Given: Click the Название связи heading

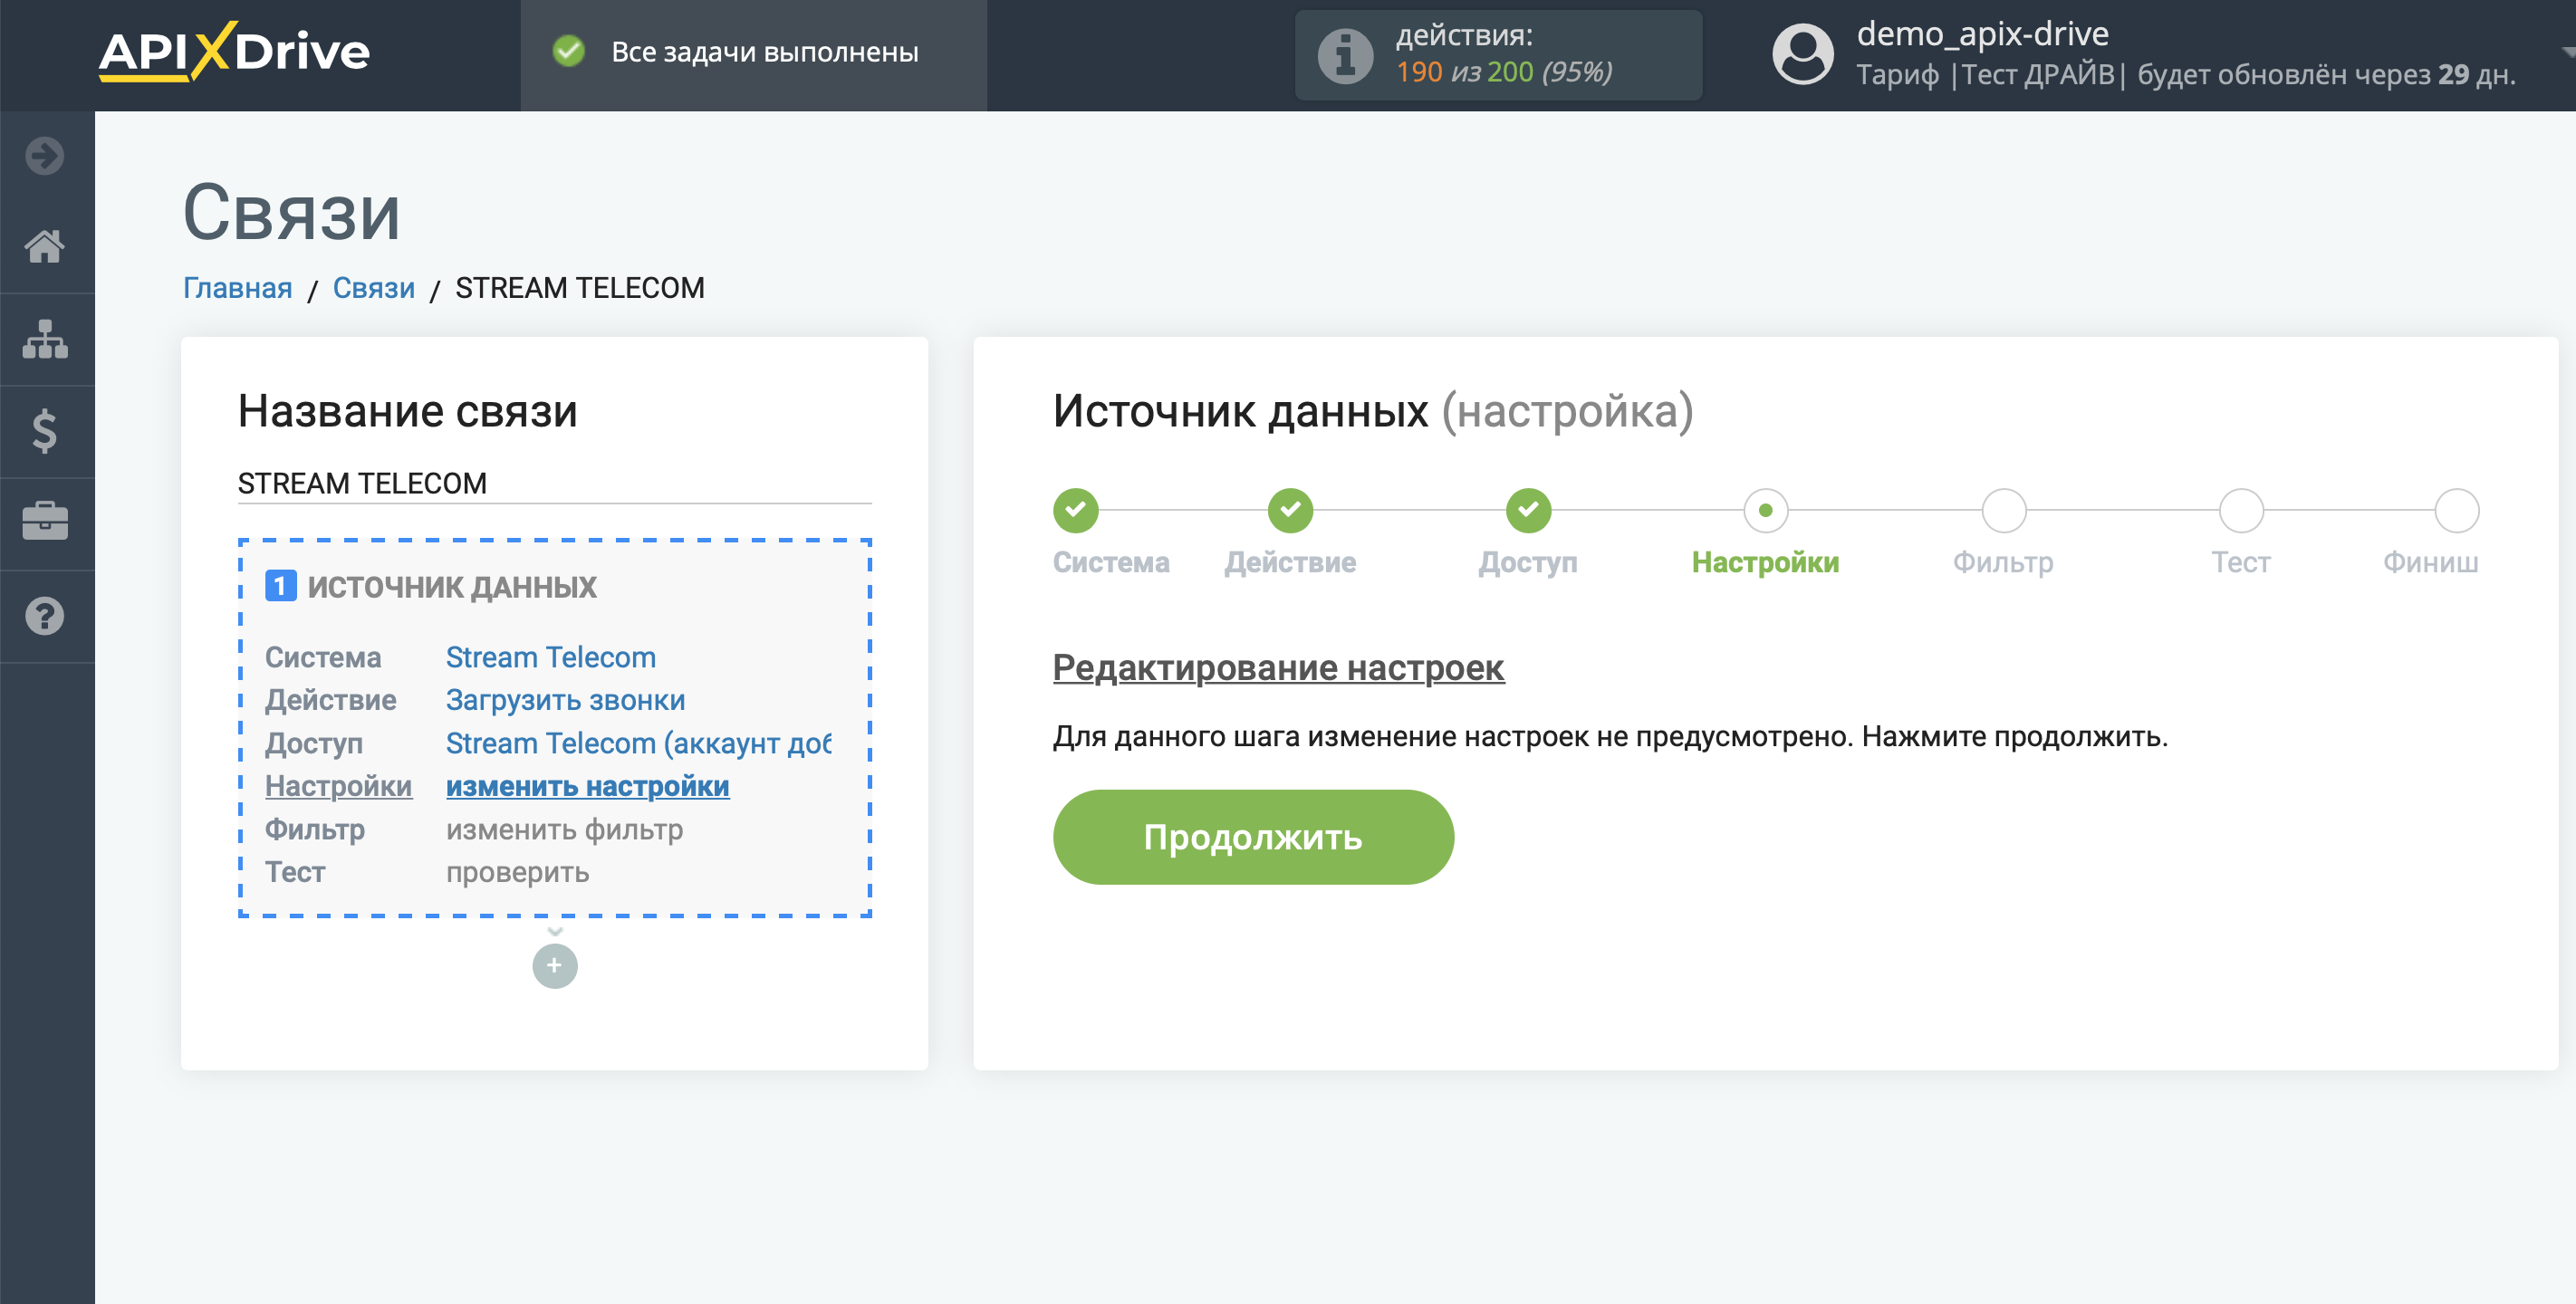Looking at the screenshot, I should [x=407, y=410].
